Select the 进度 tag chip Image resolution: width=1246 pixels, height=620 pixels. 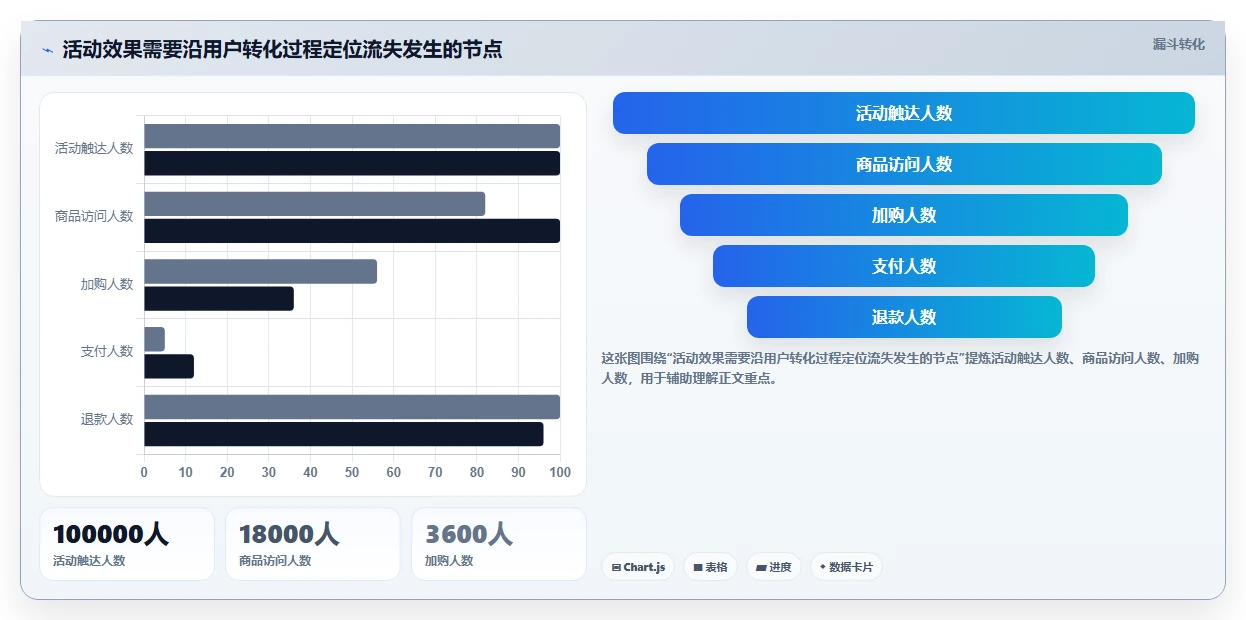coord(774,567)
